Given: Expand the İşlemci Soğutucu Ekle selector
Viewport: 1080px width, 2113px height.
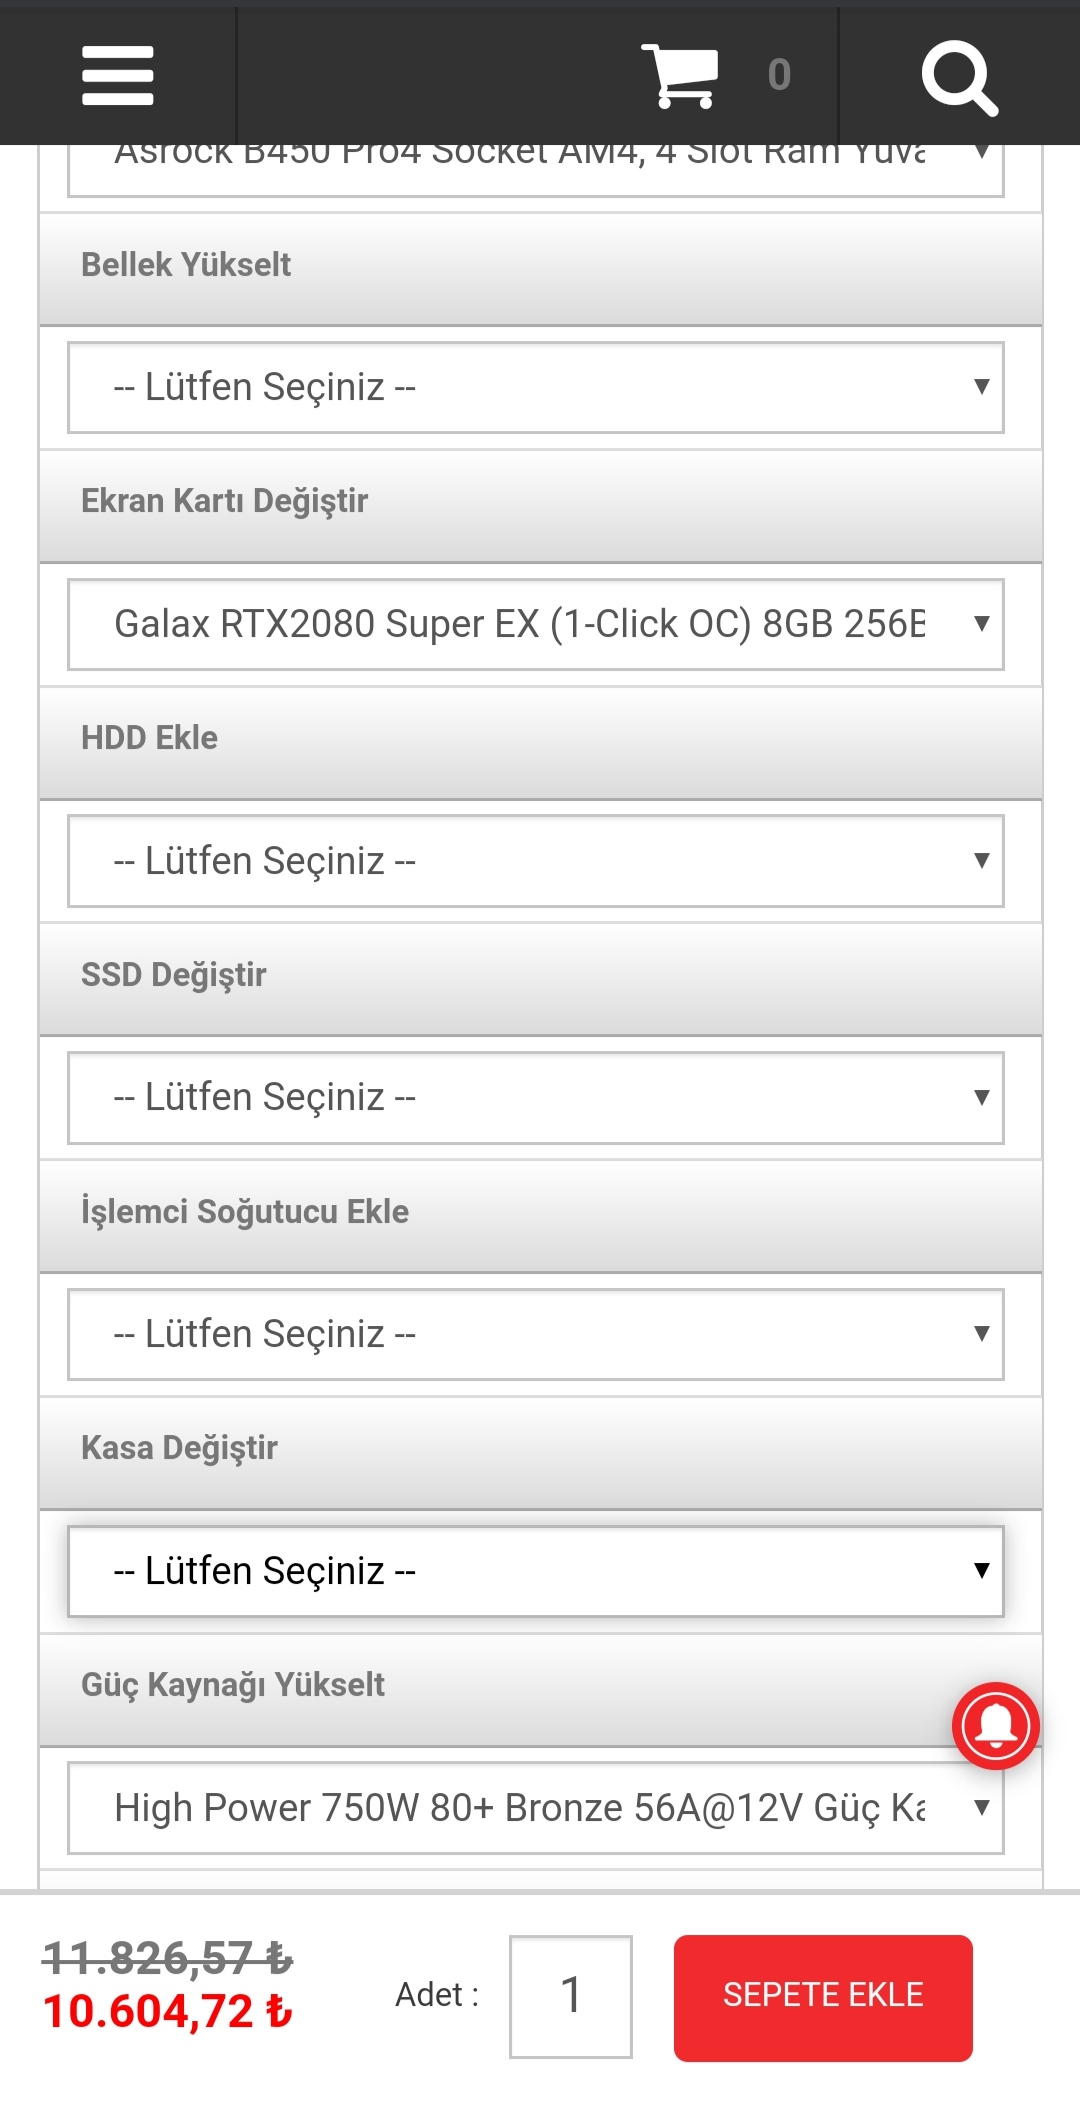Looking at the screenshot, I should [x=535, y=1334].
